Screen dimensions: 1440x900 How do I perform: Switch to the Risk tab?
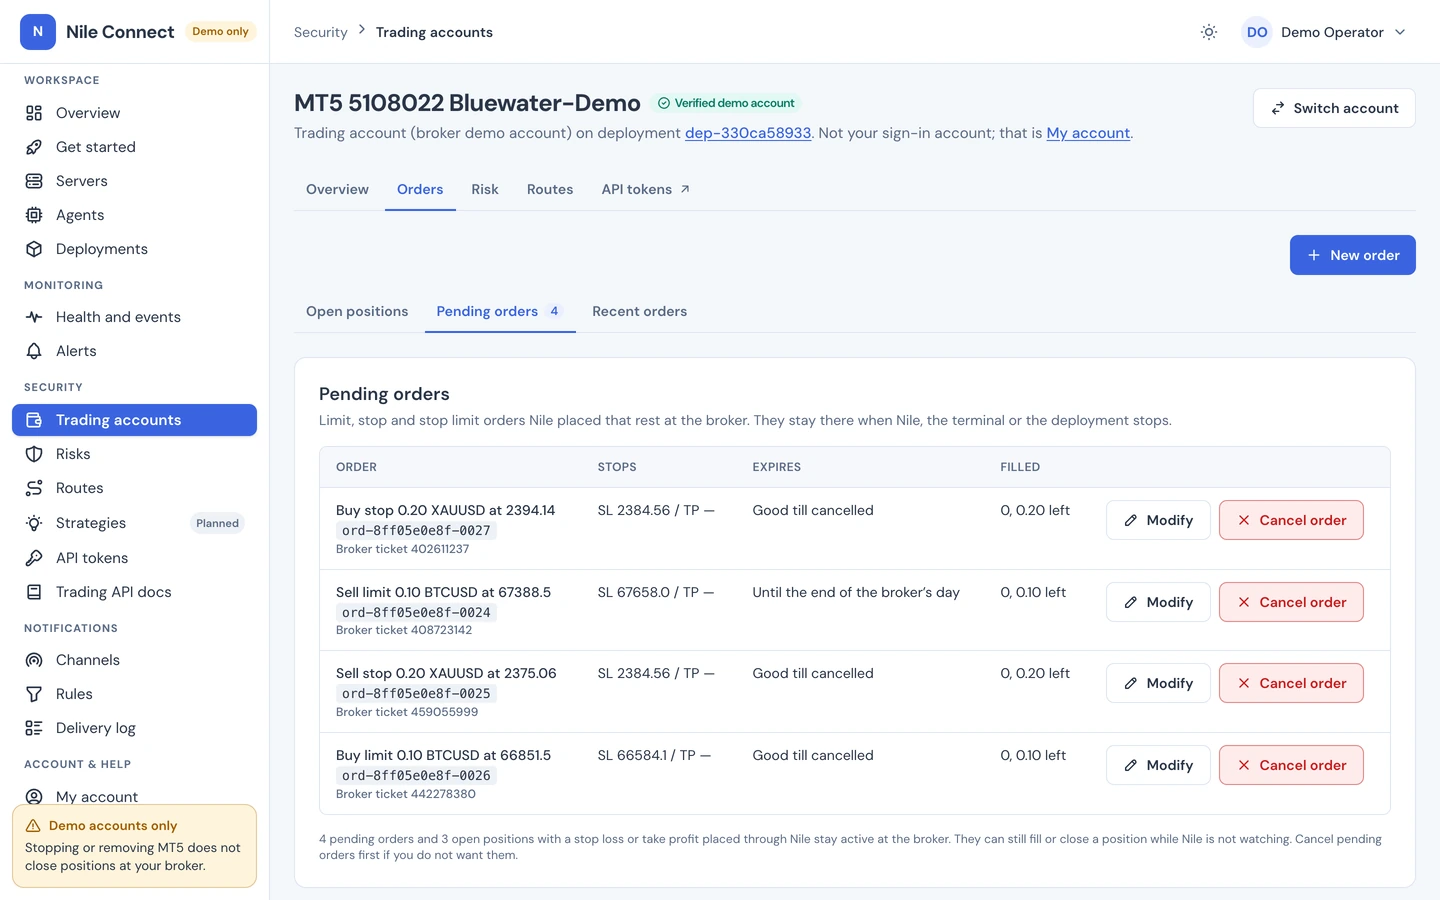(485, 189)
